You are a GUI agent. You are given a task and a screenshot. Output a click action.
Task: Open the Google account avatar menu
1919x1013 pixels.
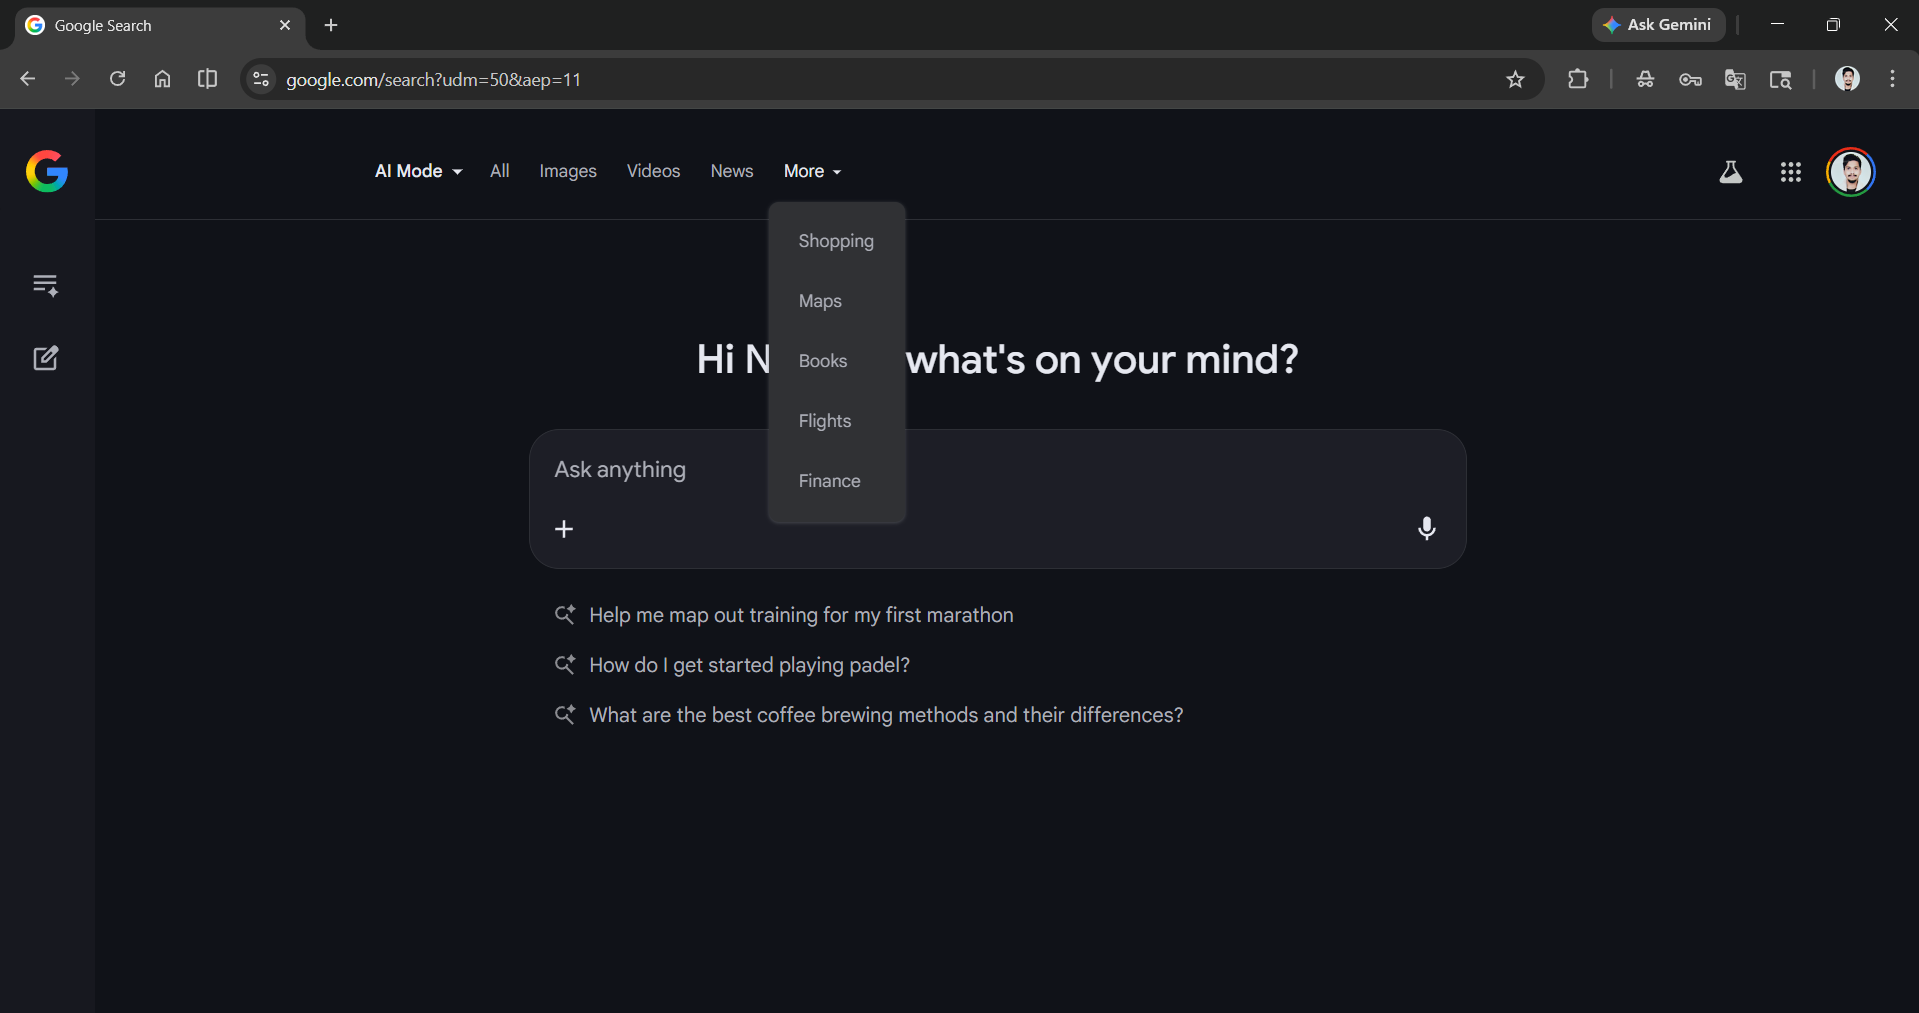coord(1851,172)
